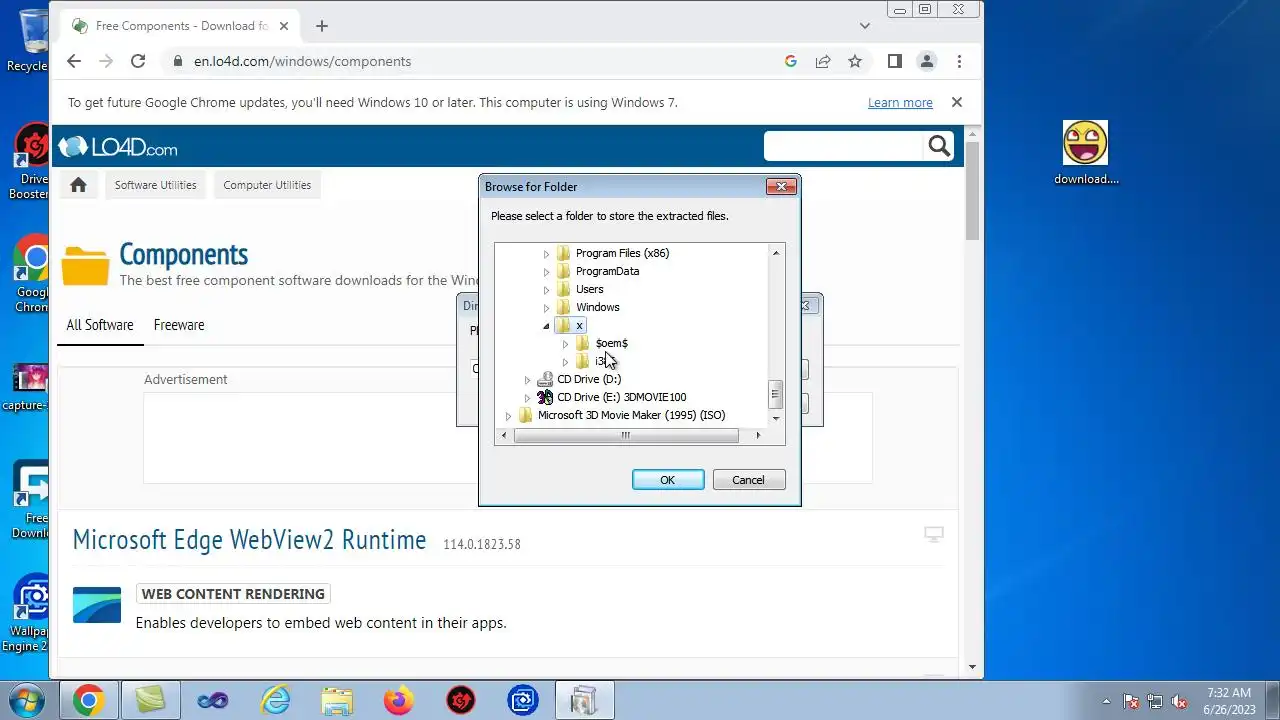Select the Program Files (x86) folder

[x=622, y=253]
